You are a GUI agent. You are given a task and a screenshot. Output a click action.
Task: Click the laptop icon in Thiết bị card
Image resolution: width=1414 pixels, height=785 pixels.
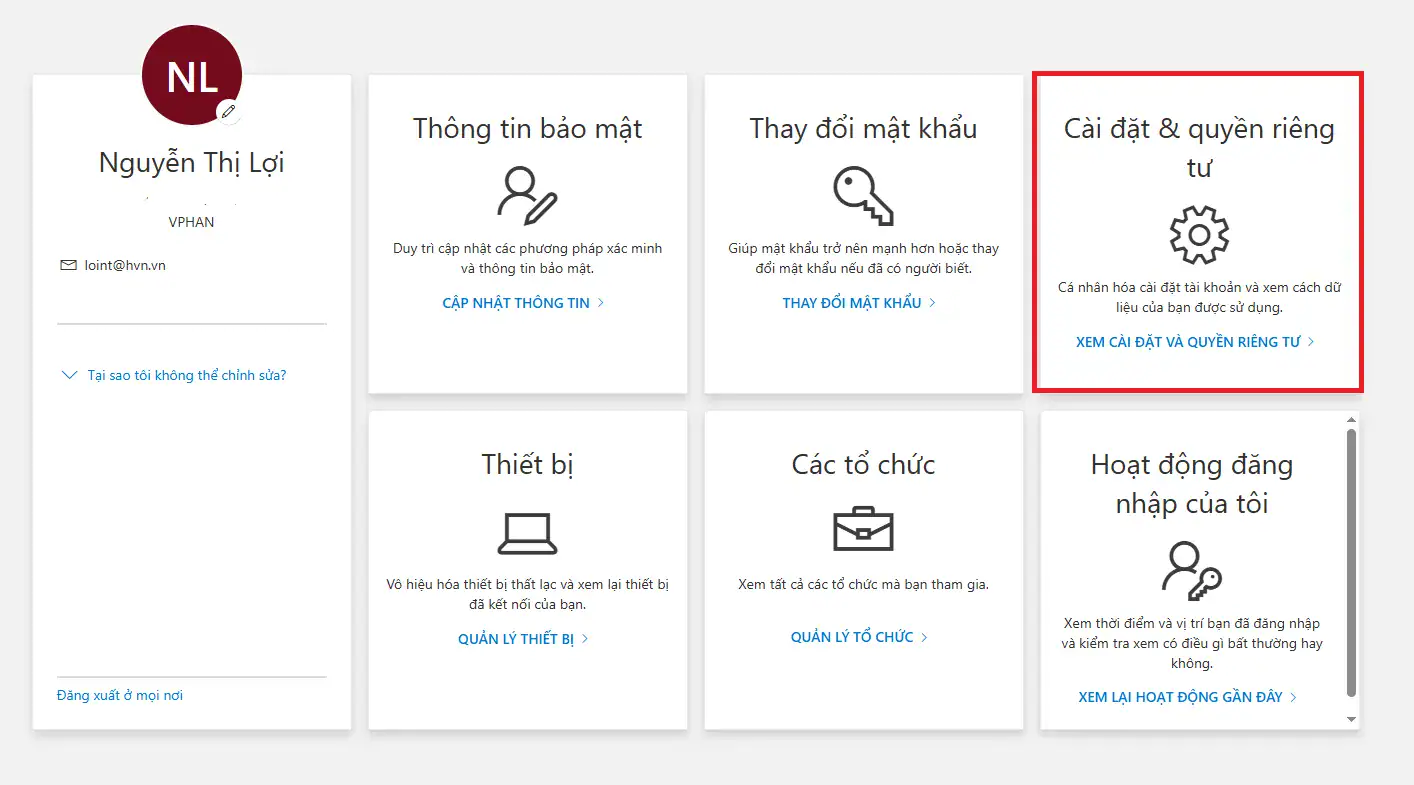click(x=526, y=533)
